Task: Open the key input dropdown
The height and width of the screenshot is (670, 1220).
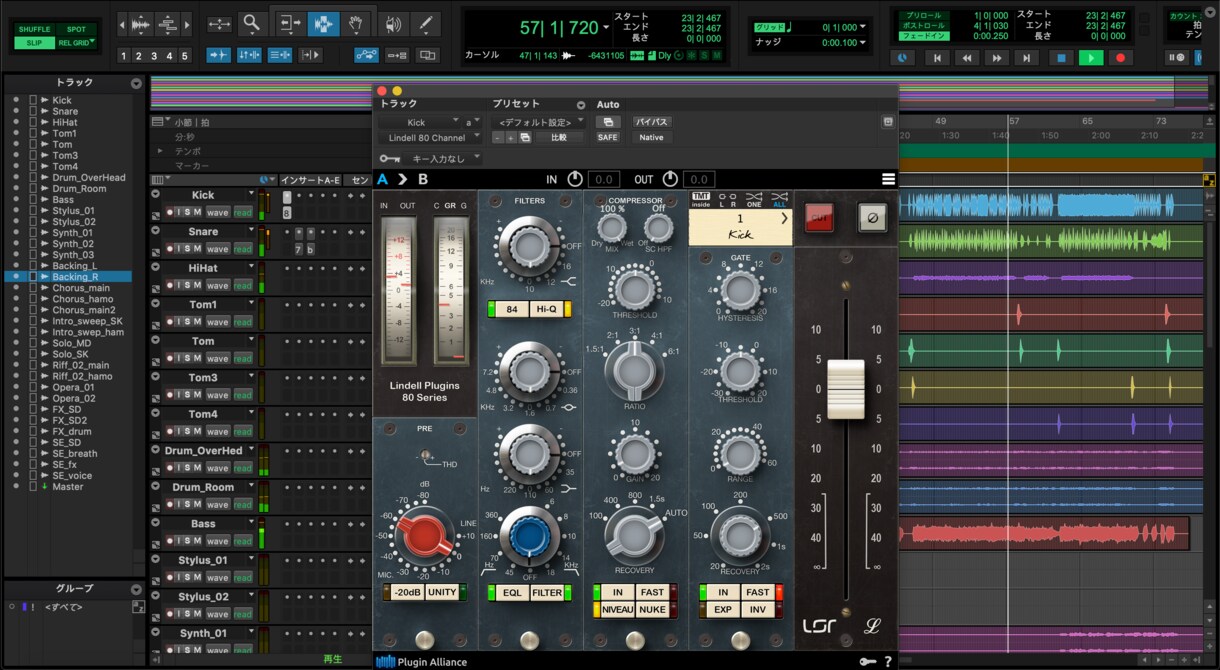Action: click(443, 158)
